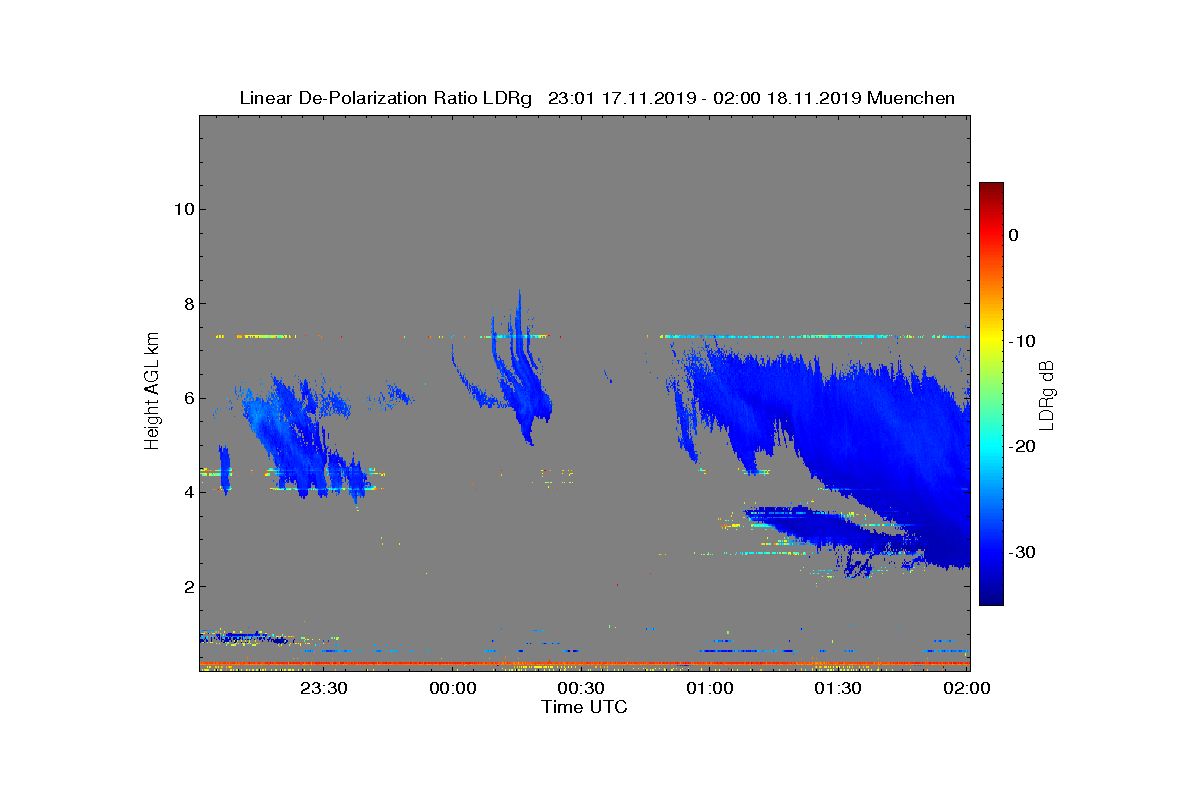This screenshot has height=800, width=1200.
Task: Click the colorbar label '-20'
Action: [1021, 446]
